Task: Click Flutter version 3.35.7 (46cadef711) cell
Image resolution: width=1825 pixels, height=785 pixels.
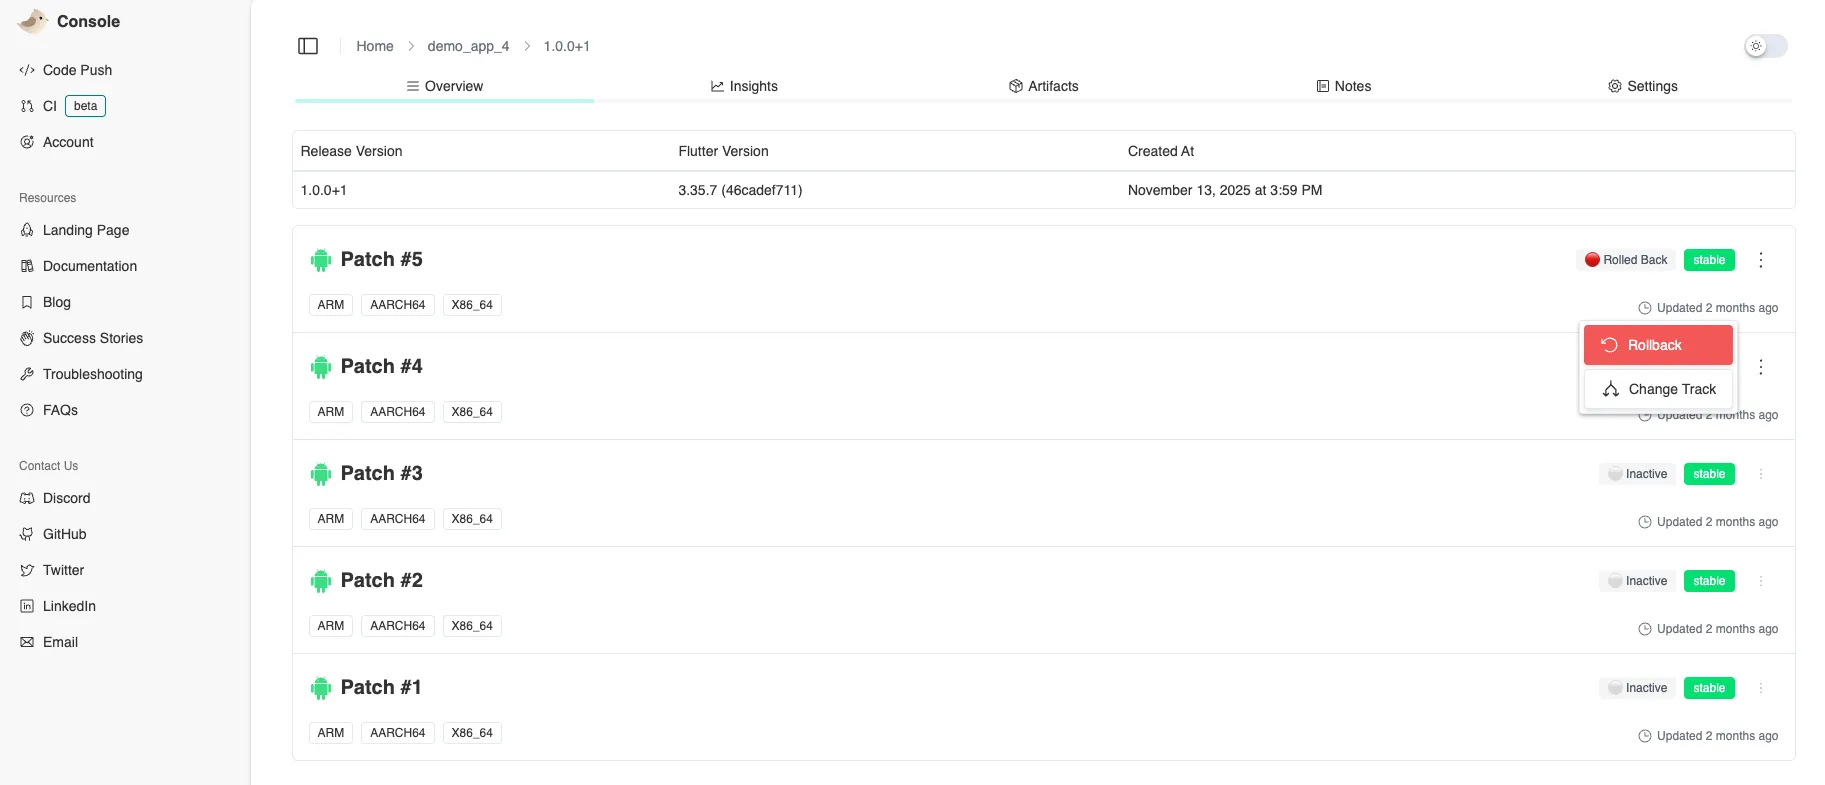Action: coord(740,190)
